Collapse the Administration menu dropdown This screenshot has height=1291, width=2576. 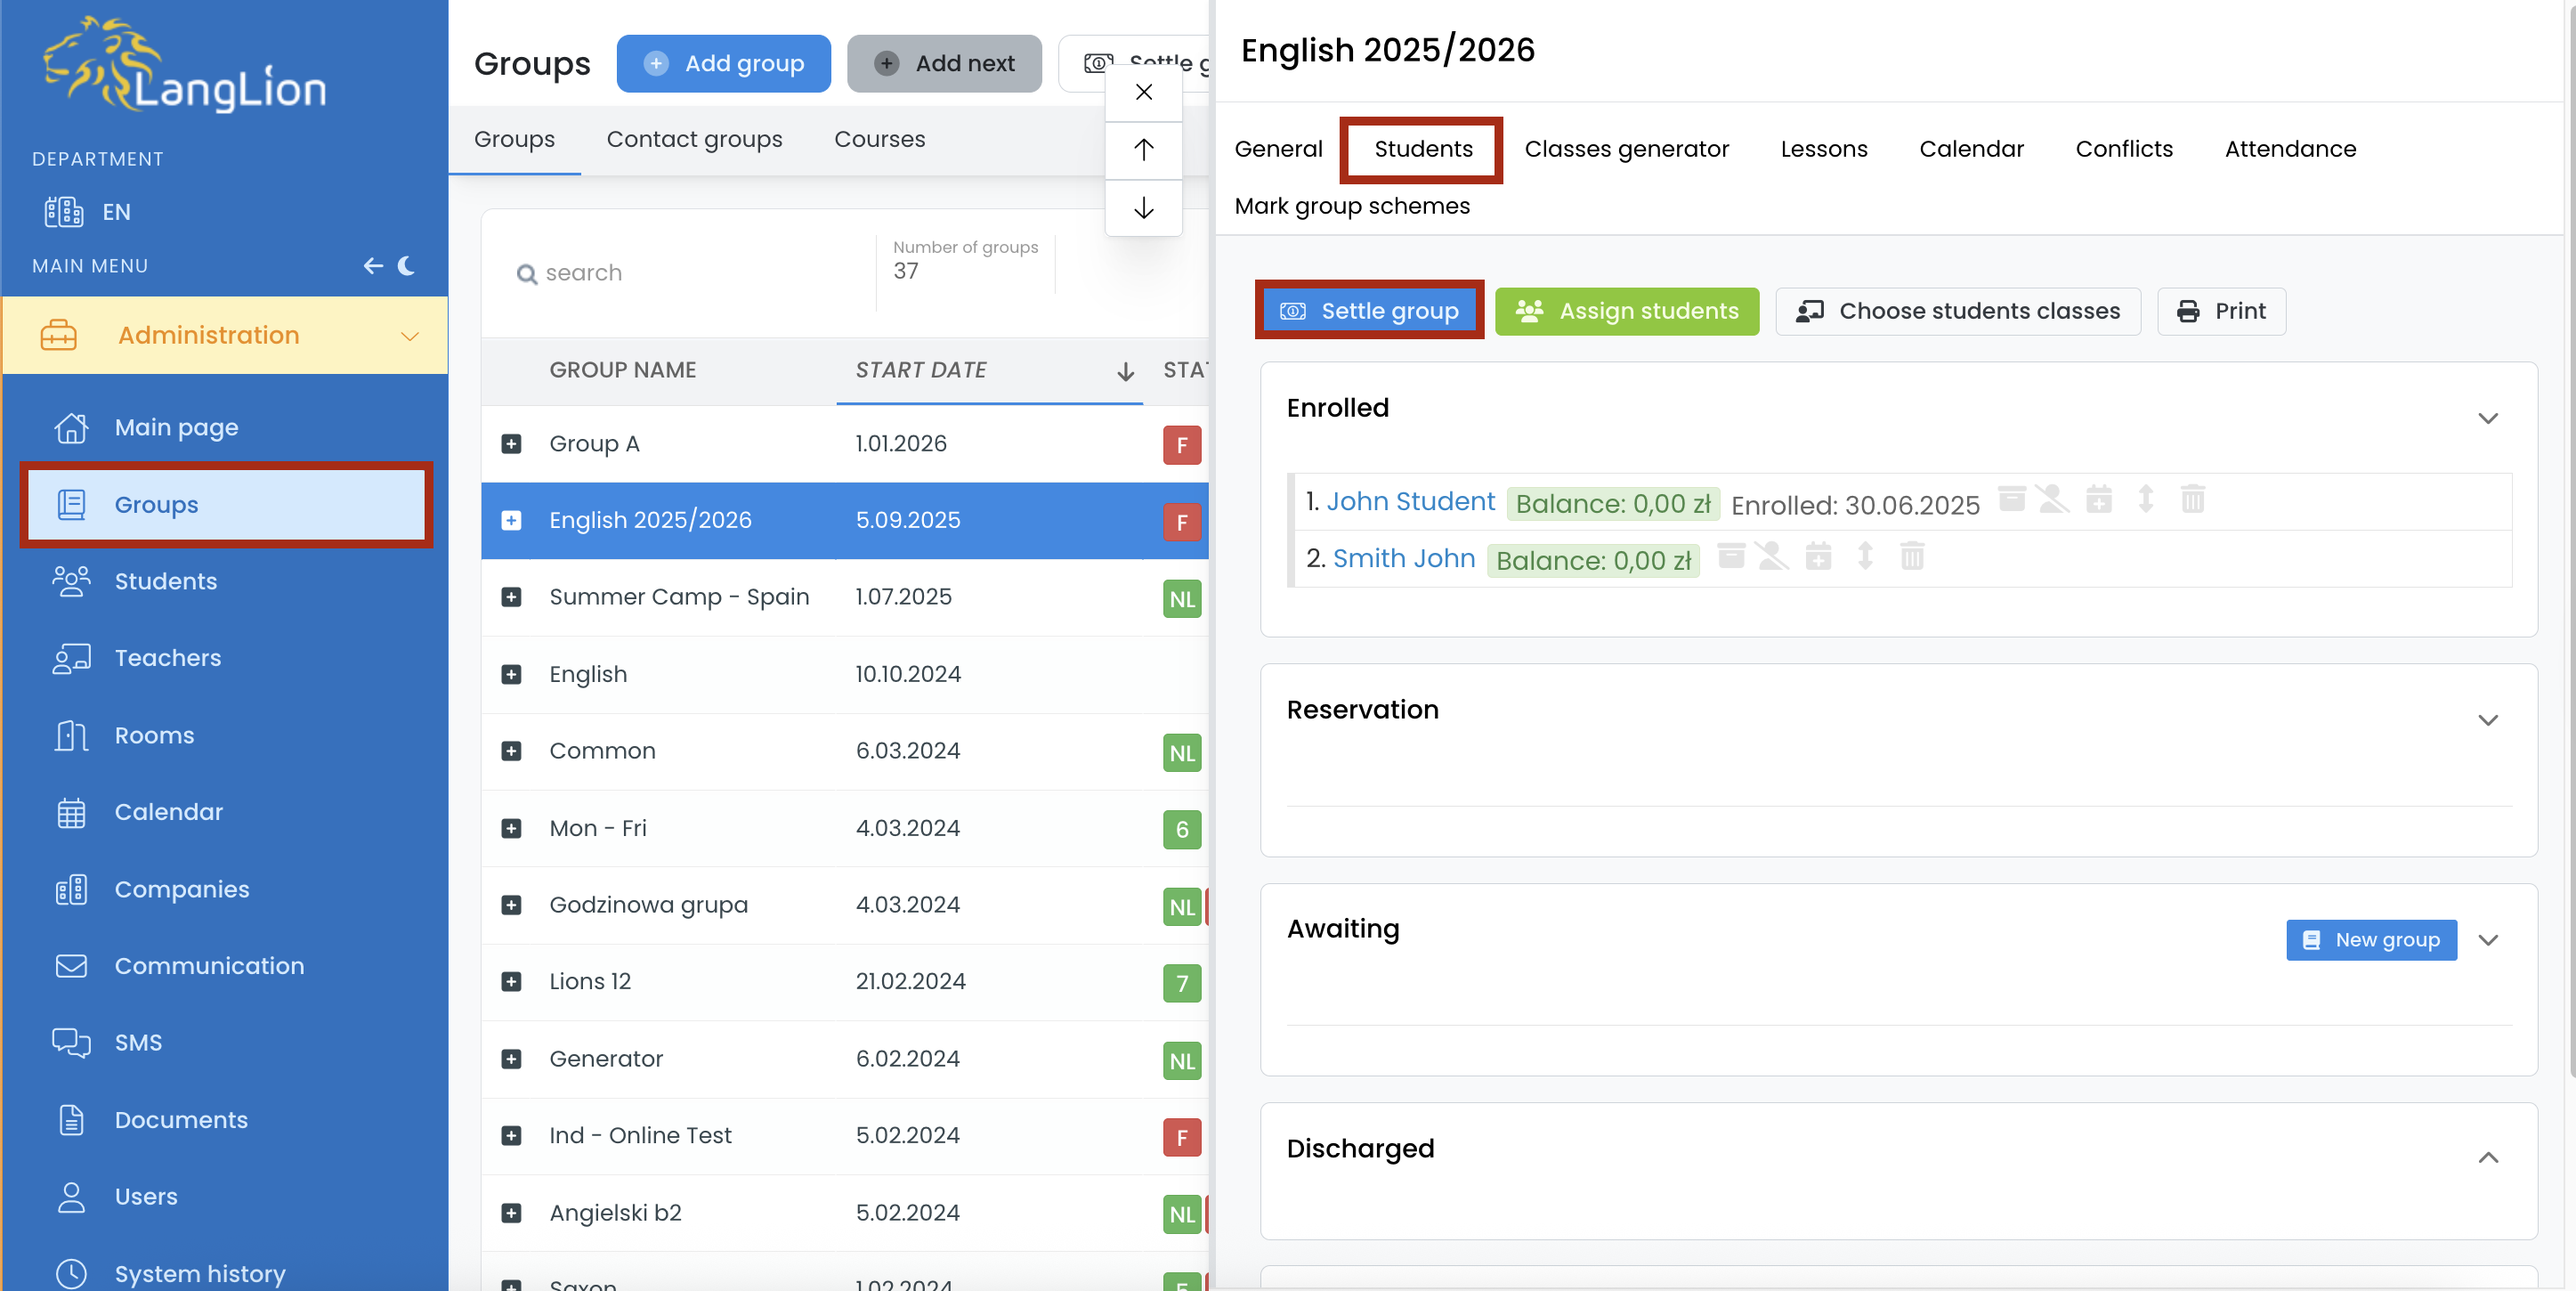tap(410, 336)
